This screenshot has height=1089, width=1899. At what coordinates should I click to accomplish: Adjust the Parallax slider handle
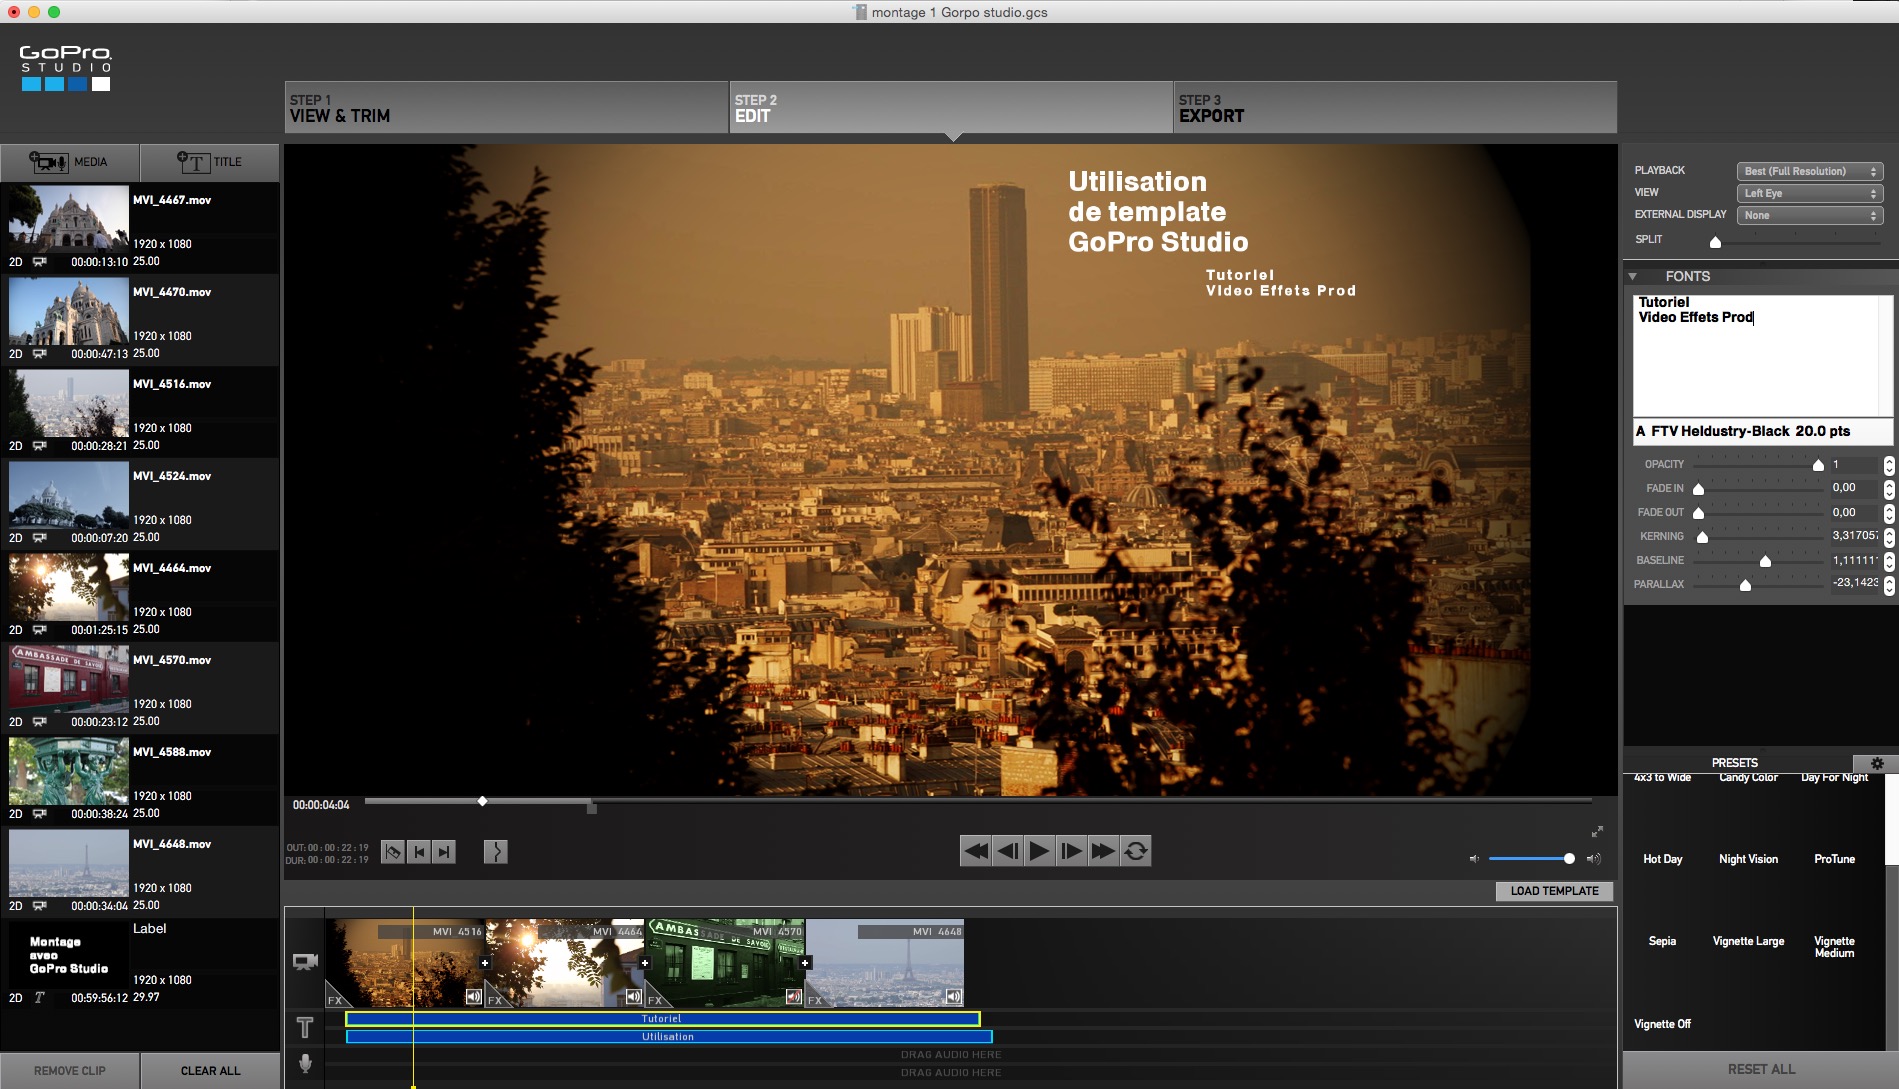tap(1745, 585)
